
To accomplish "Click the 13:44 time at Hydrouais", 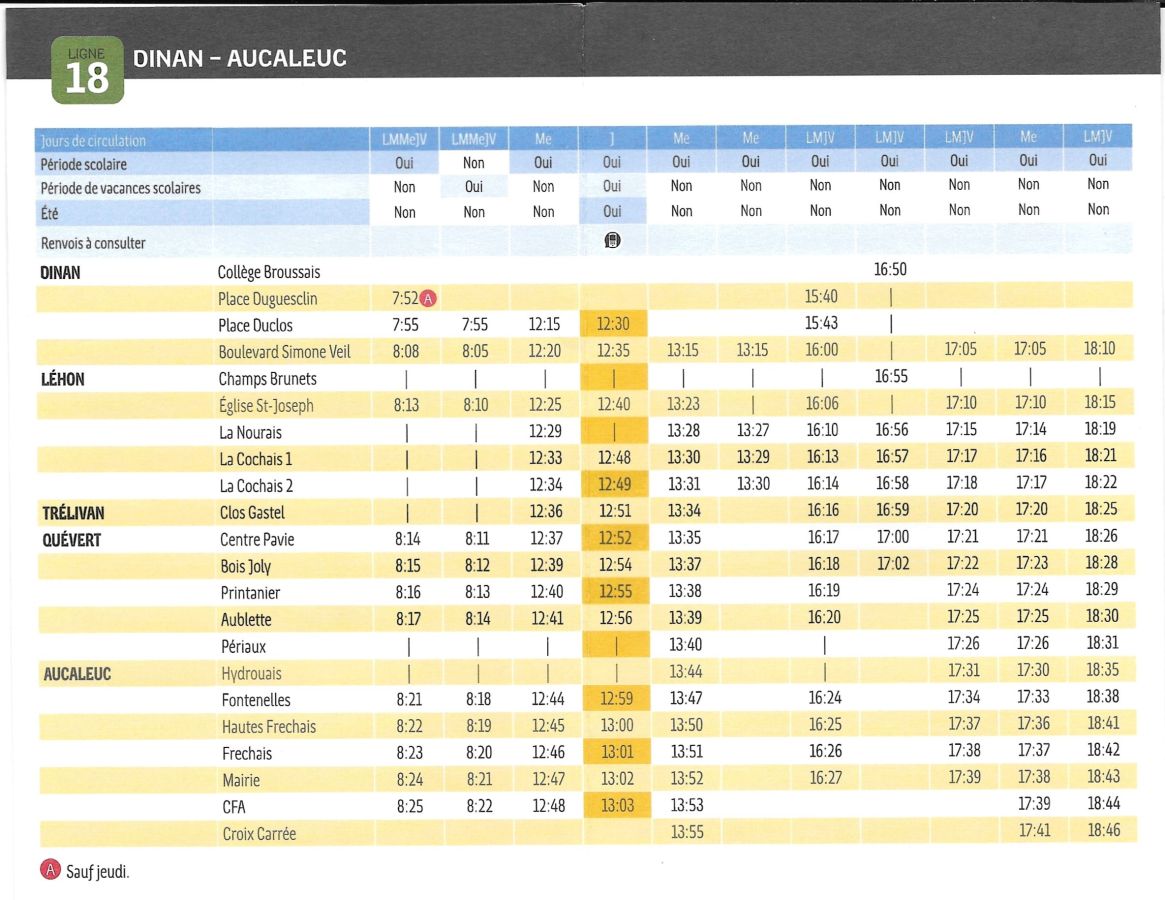I will (x=685, y=671).
